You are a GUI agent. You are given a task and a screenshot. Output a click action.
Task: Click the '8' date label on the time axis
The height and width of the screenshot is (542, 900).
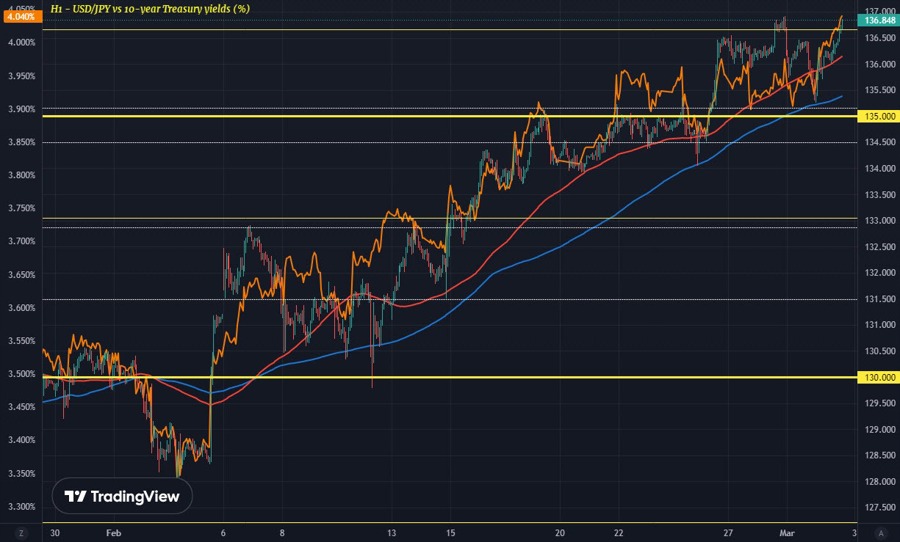[x=282, y=533]
